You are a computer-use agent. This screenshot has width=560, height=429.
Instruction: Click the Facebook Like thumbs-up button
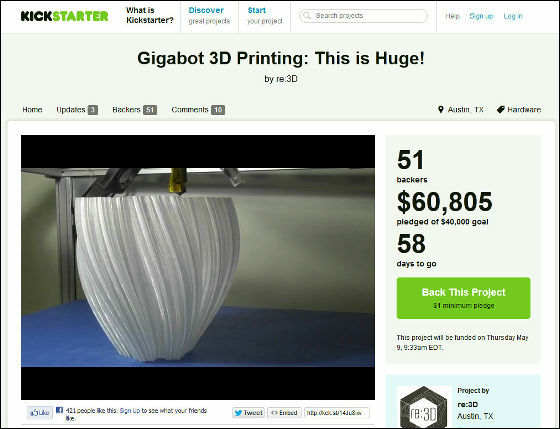point(40,413)
